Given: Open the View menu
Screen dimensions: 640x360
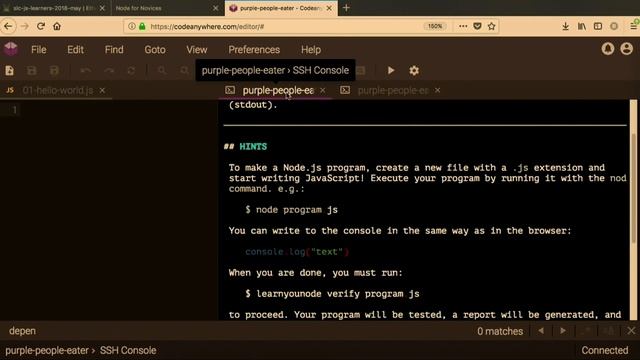Looking at the screenshot, I should click(197, 50).
